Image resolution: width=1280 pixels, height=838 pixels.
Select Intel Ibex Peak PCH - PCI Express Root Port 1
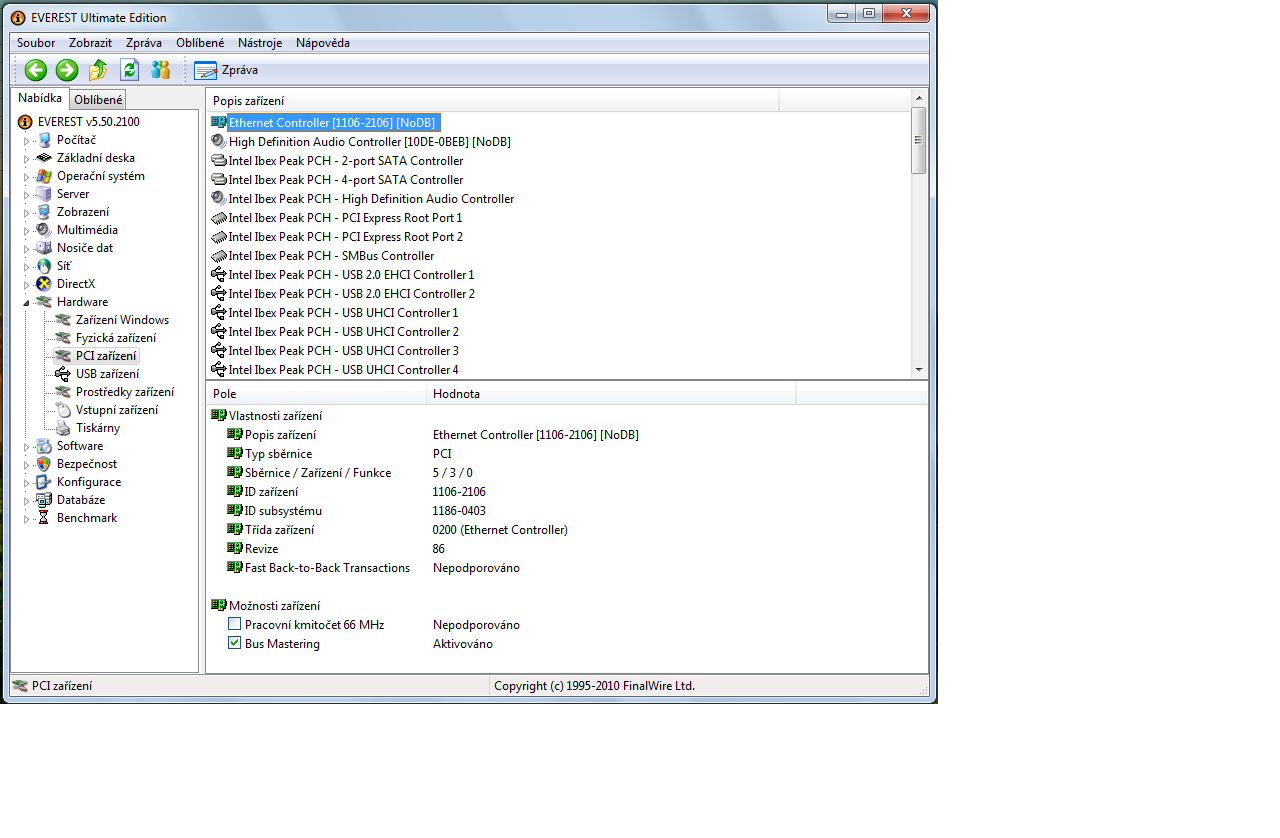tap(345, 218)
